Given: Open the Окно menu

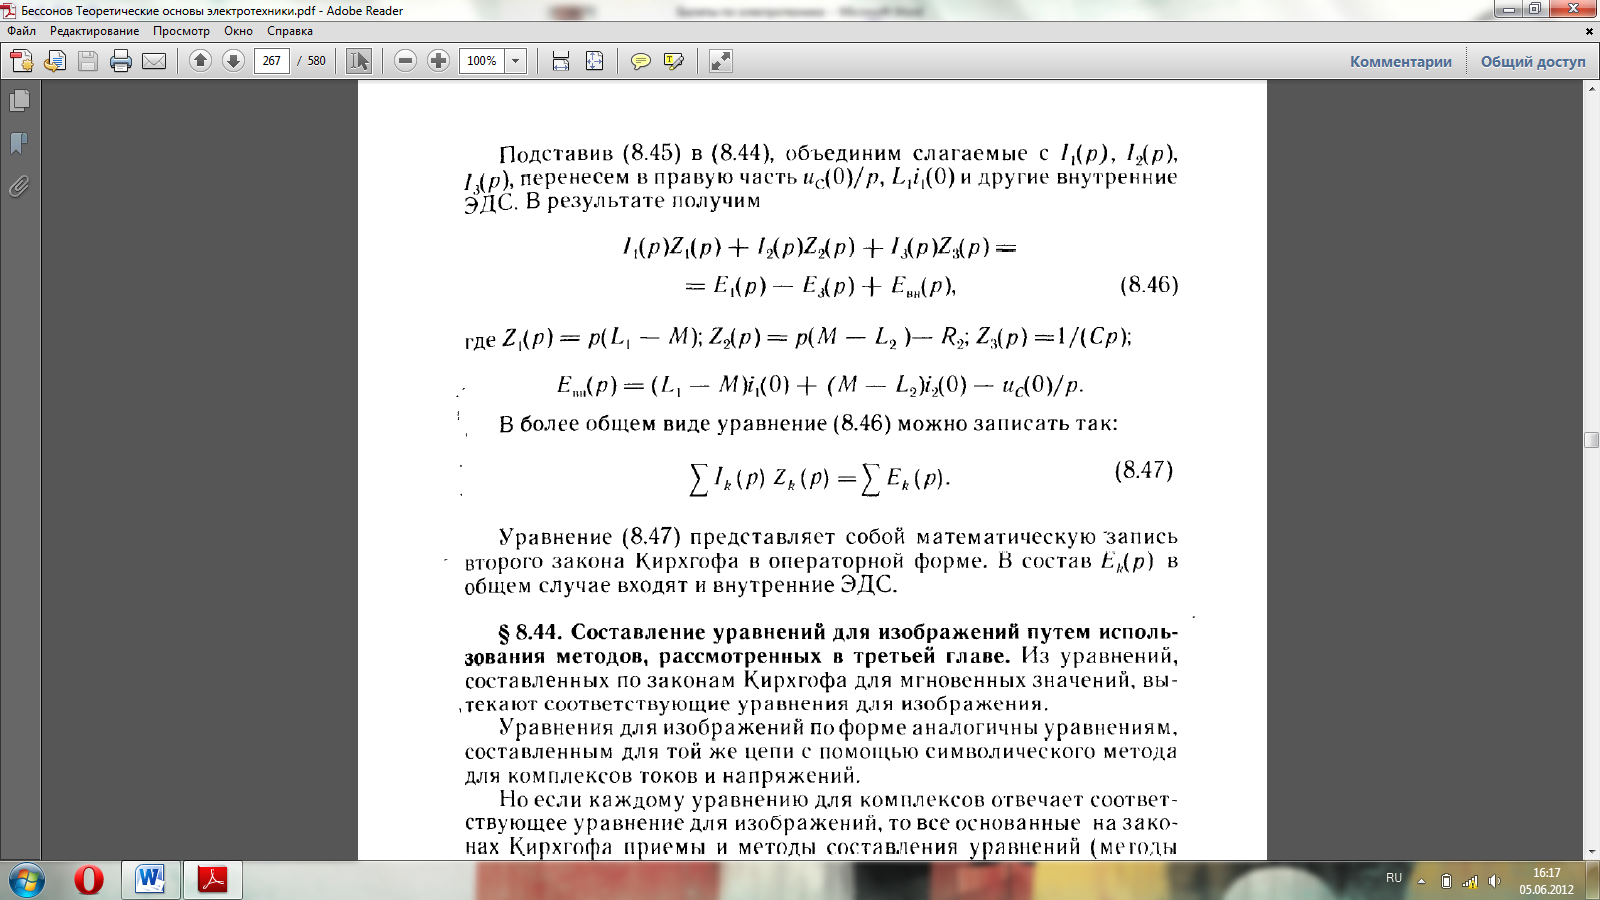Looking at the screenshot, I should coord(238,31).
